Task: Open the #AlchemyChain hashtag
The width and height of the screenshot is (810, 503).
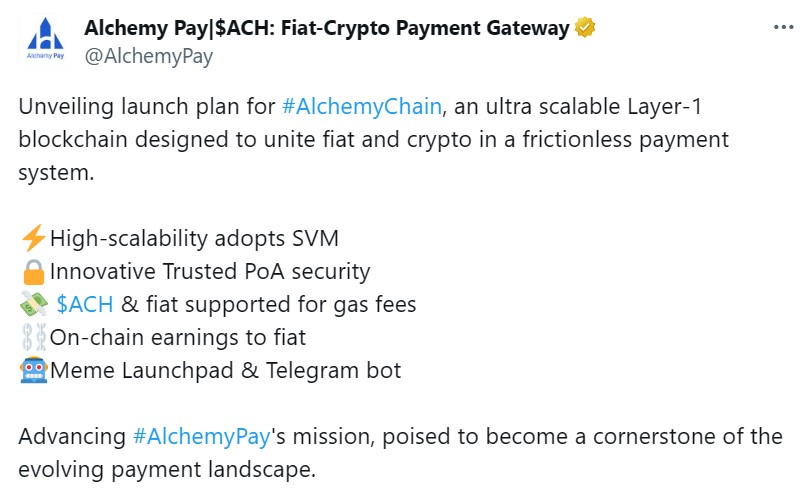Action: [x=362, y=106]
